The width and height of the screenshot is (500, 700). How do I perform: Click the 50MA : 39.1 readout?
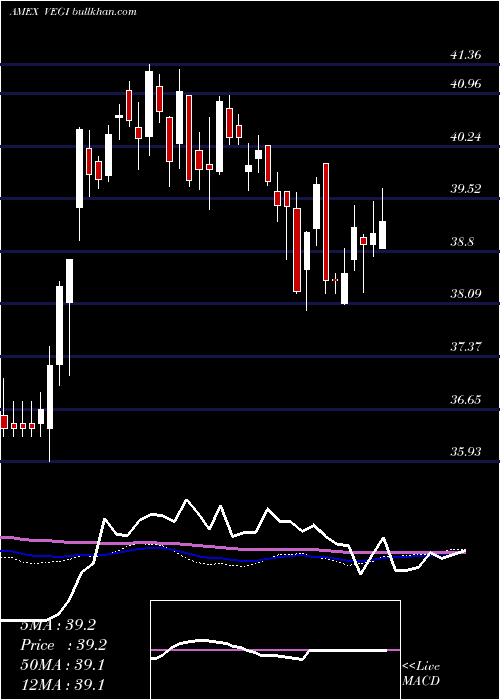(62, 665)
